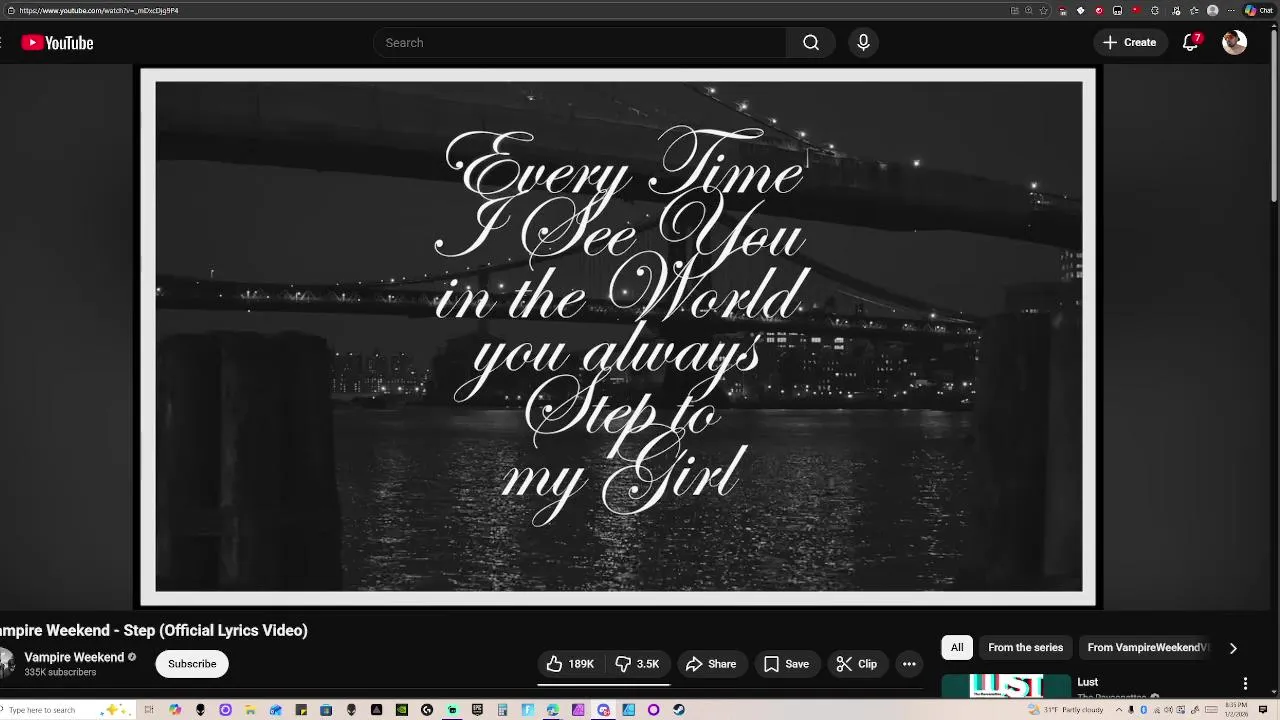The width and height of the screenshot is (1280, 720).
Task: Click the 335K subscribers text
Action: click(60, 672)
